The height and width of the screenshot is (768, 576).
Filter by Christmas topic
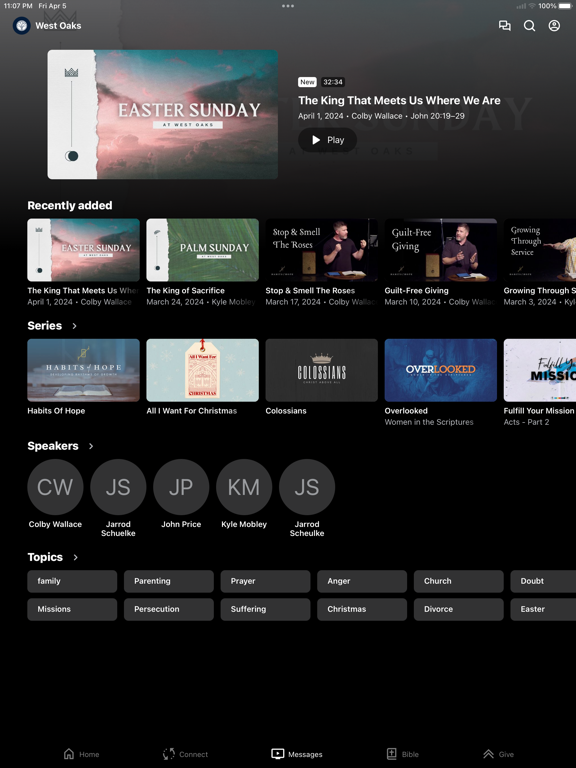pyautogui.click(x=362, y=609)
